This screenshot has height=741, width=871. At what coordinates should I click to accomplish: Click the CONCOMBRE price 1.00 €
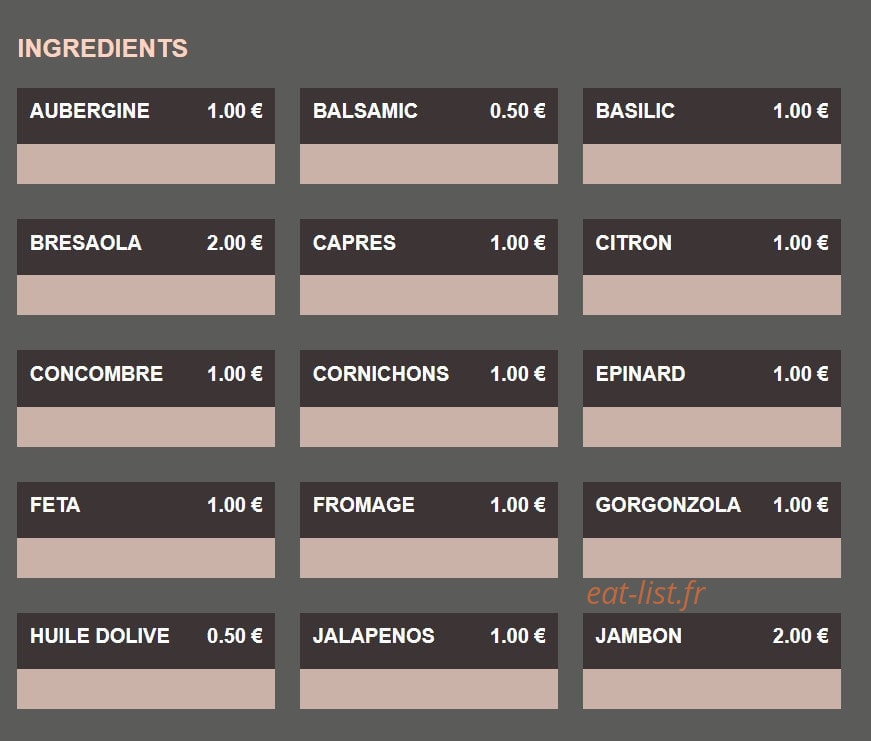pos(234,374)
